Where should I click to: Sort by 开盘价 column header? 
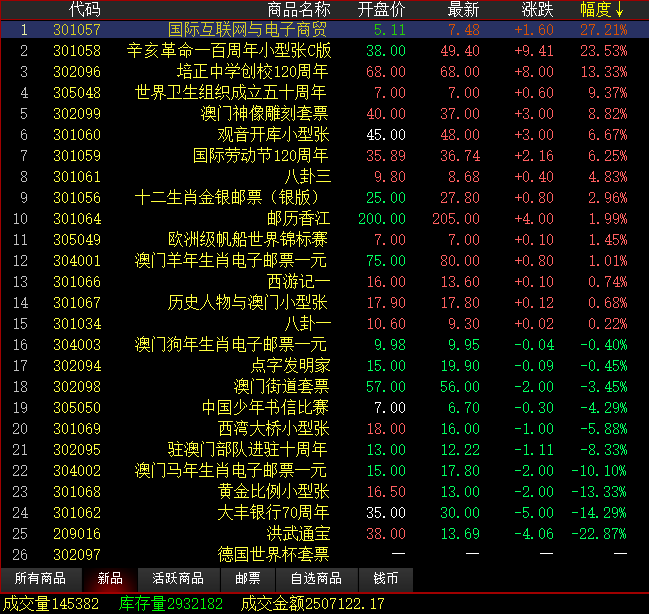(381, 9)
